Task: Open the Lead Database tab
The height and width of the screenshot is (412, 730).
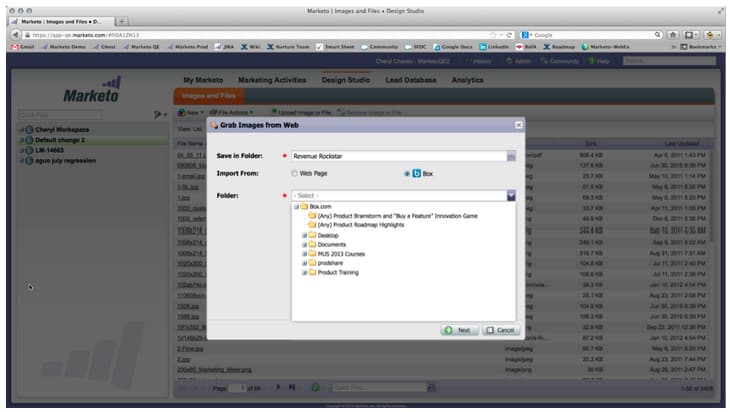Action: click(411, 80)
